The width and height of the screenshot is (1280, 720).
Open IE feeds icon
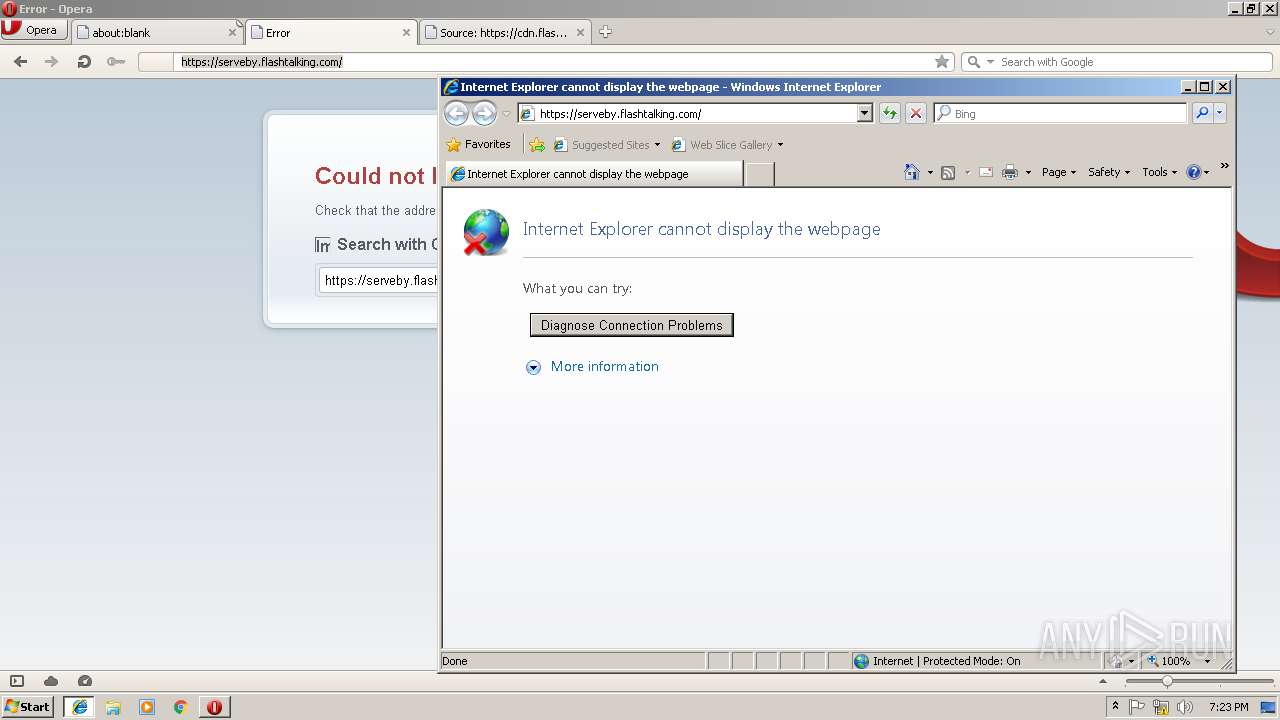948,172
